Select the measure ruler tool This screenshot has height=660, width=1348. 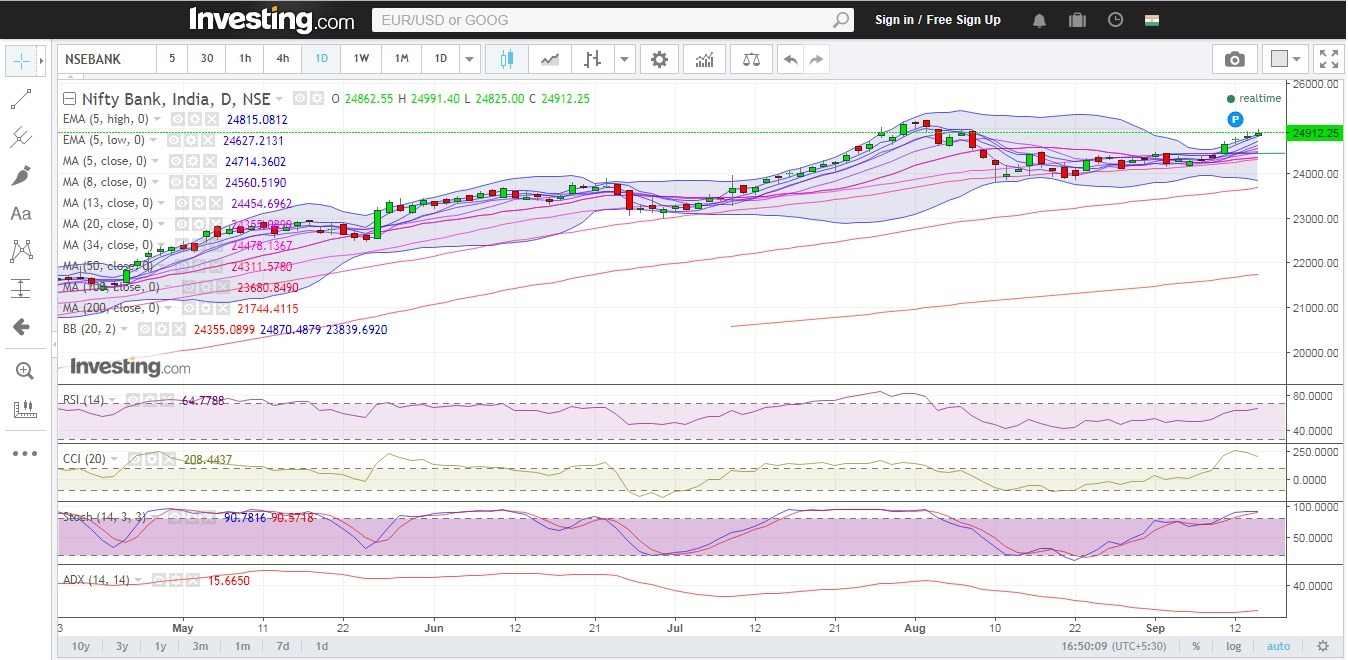click(x=25, y=409)
